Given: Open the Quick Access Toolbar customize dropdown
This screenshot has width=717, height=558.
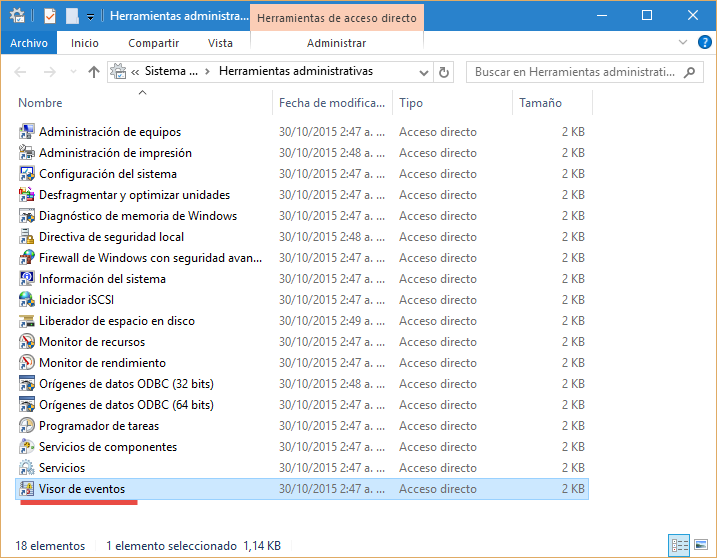Looking at the screenshot, I should point(90,16).
